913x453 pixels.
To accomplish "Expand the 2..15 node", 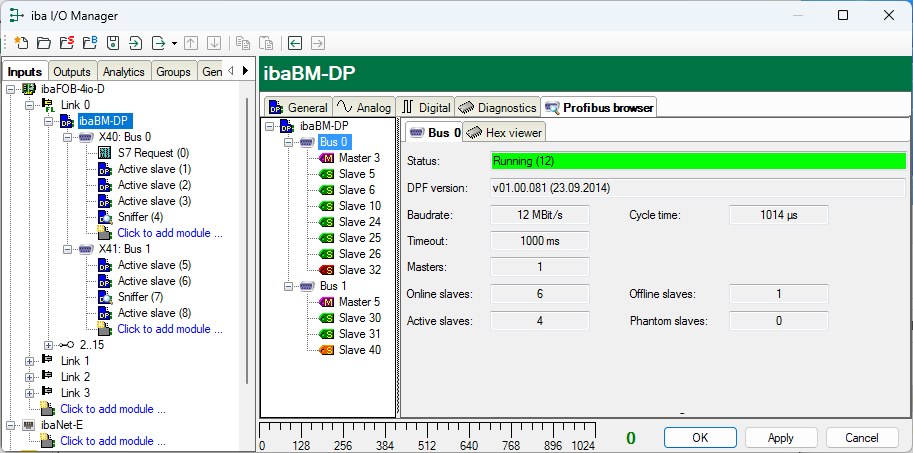I will pos(49,345).
